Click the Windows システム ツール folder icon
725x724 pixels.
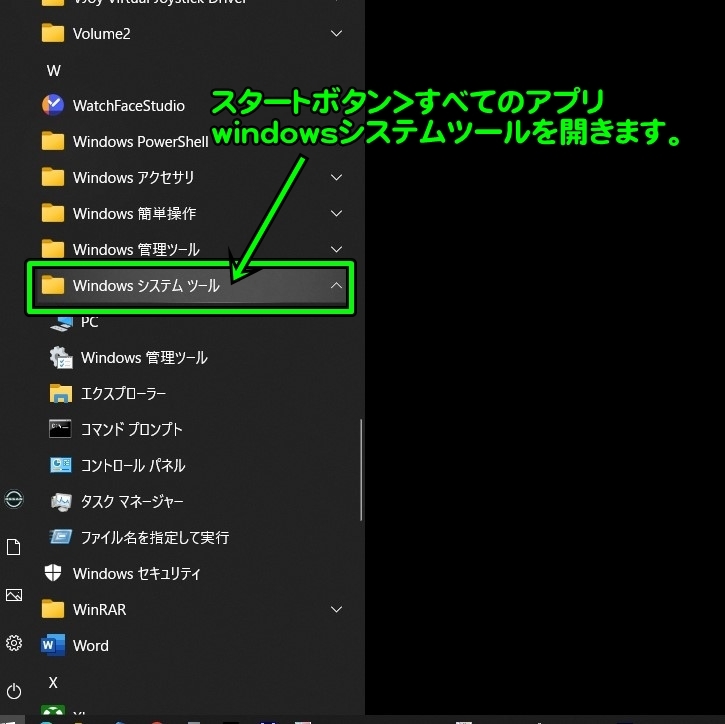click(53, 286)
